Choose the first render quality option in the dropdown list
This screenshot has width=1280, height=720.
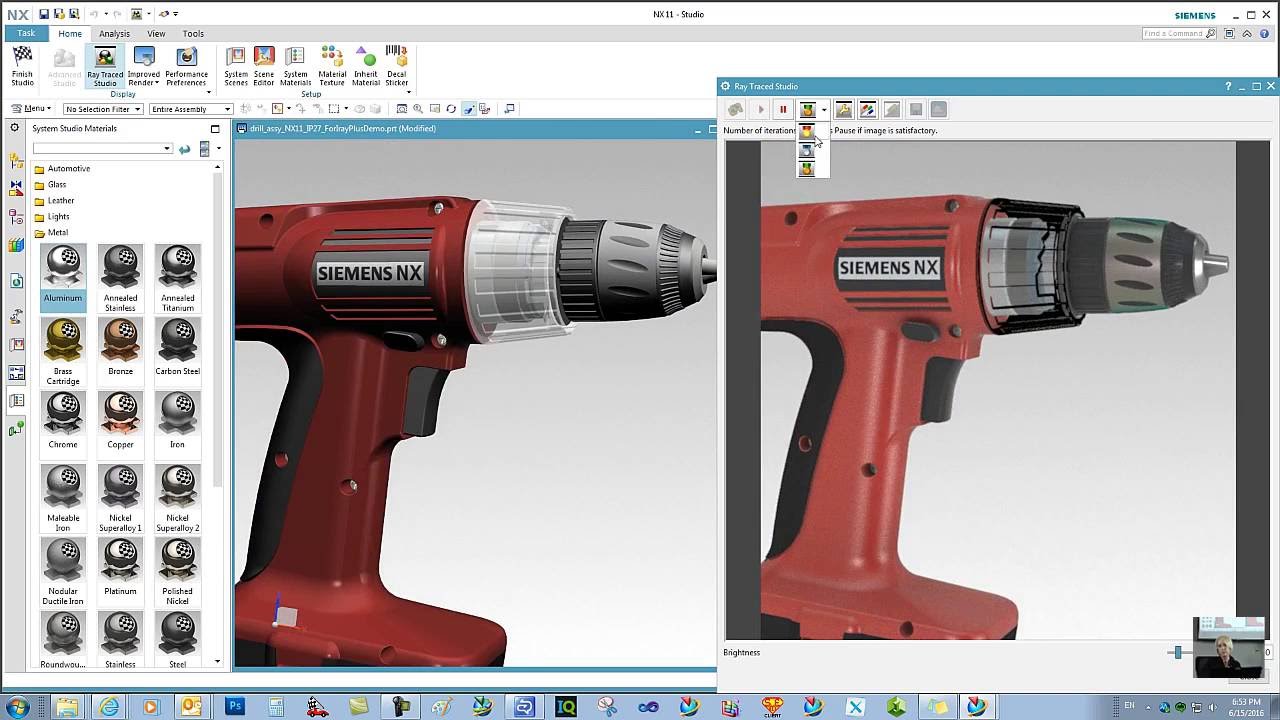pyautogui.click(x=807, y=132)
